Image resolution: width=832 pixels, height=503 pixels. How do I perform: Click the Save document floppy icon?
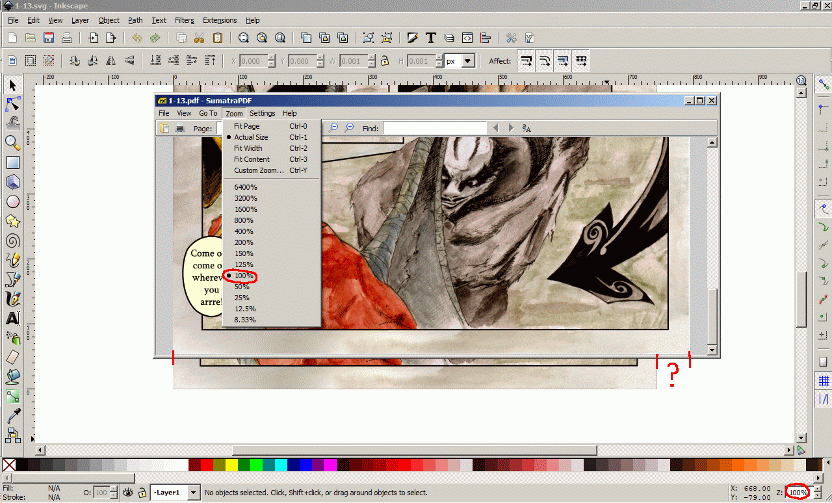coord(49,38)
